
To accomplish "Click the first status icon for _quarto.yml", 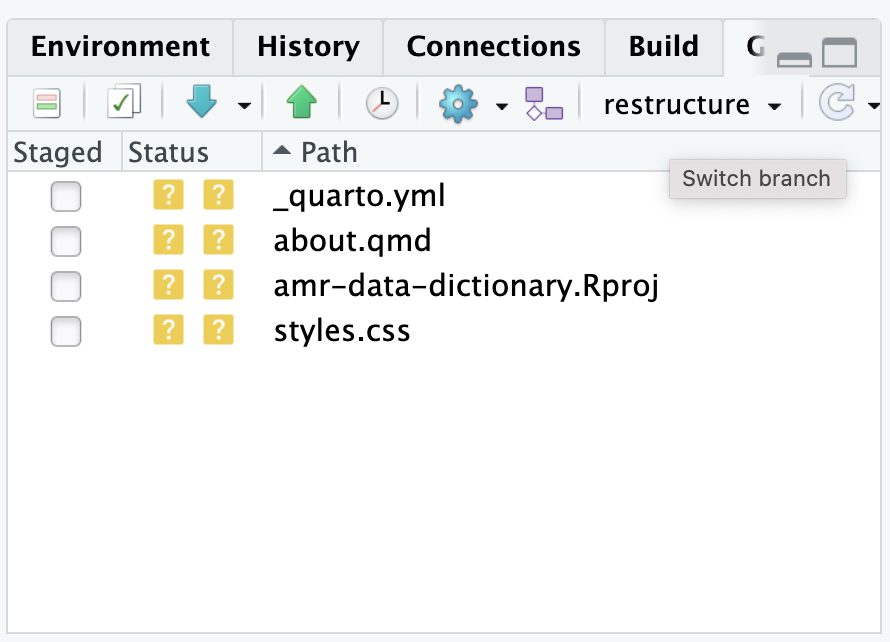I will (168, 195).
